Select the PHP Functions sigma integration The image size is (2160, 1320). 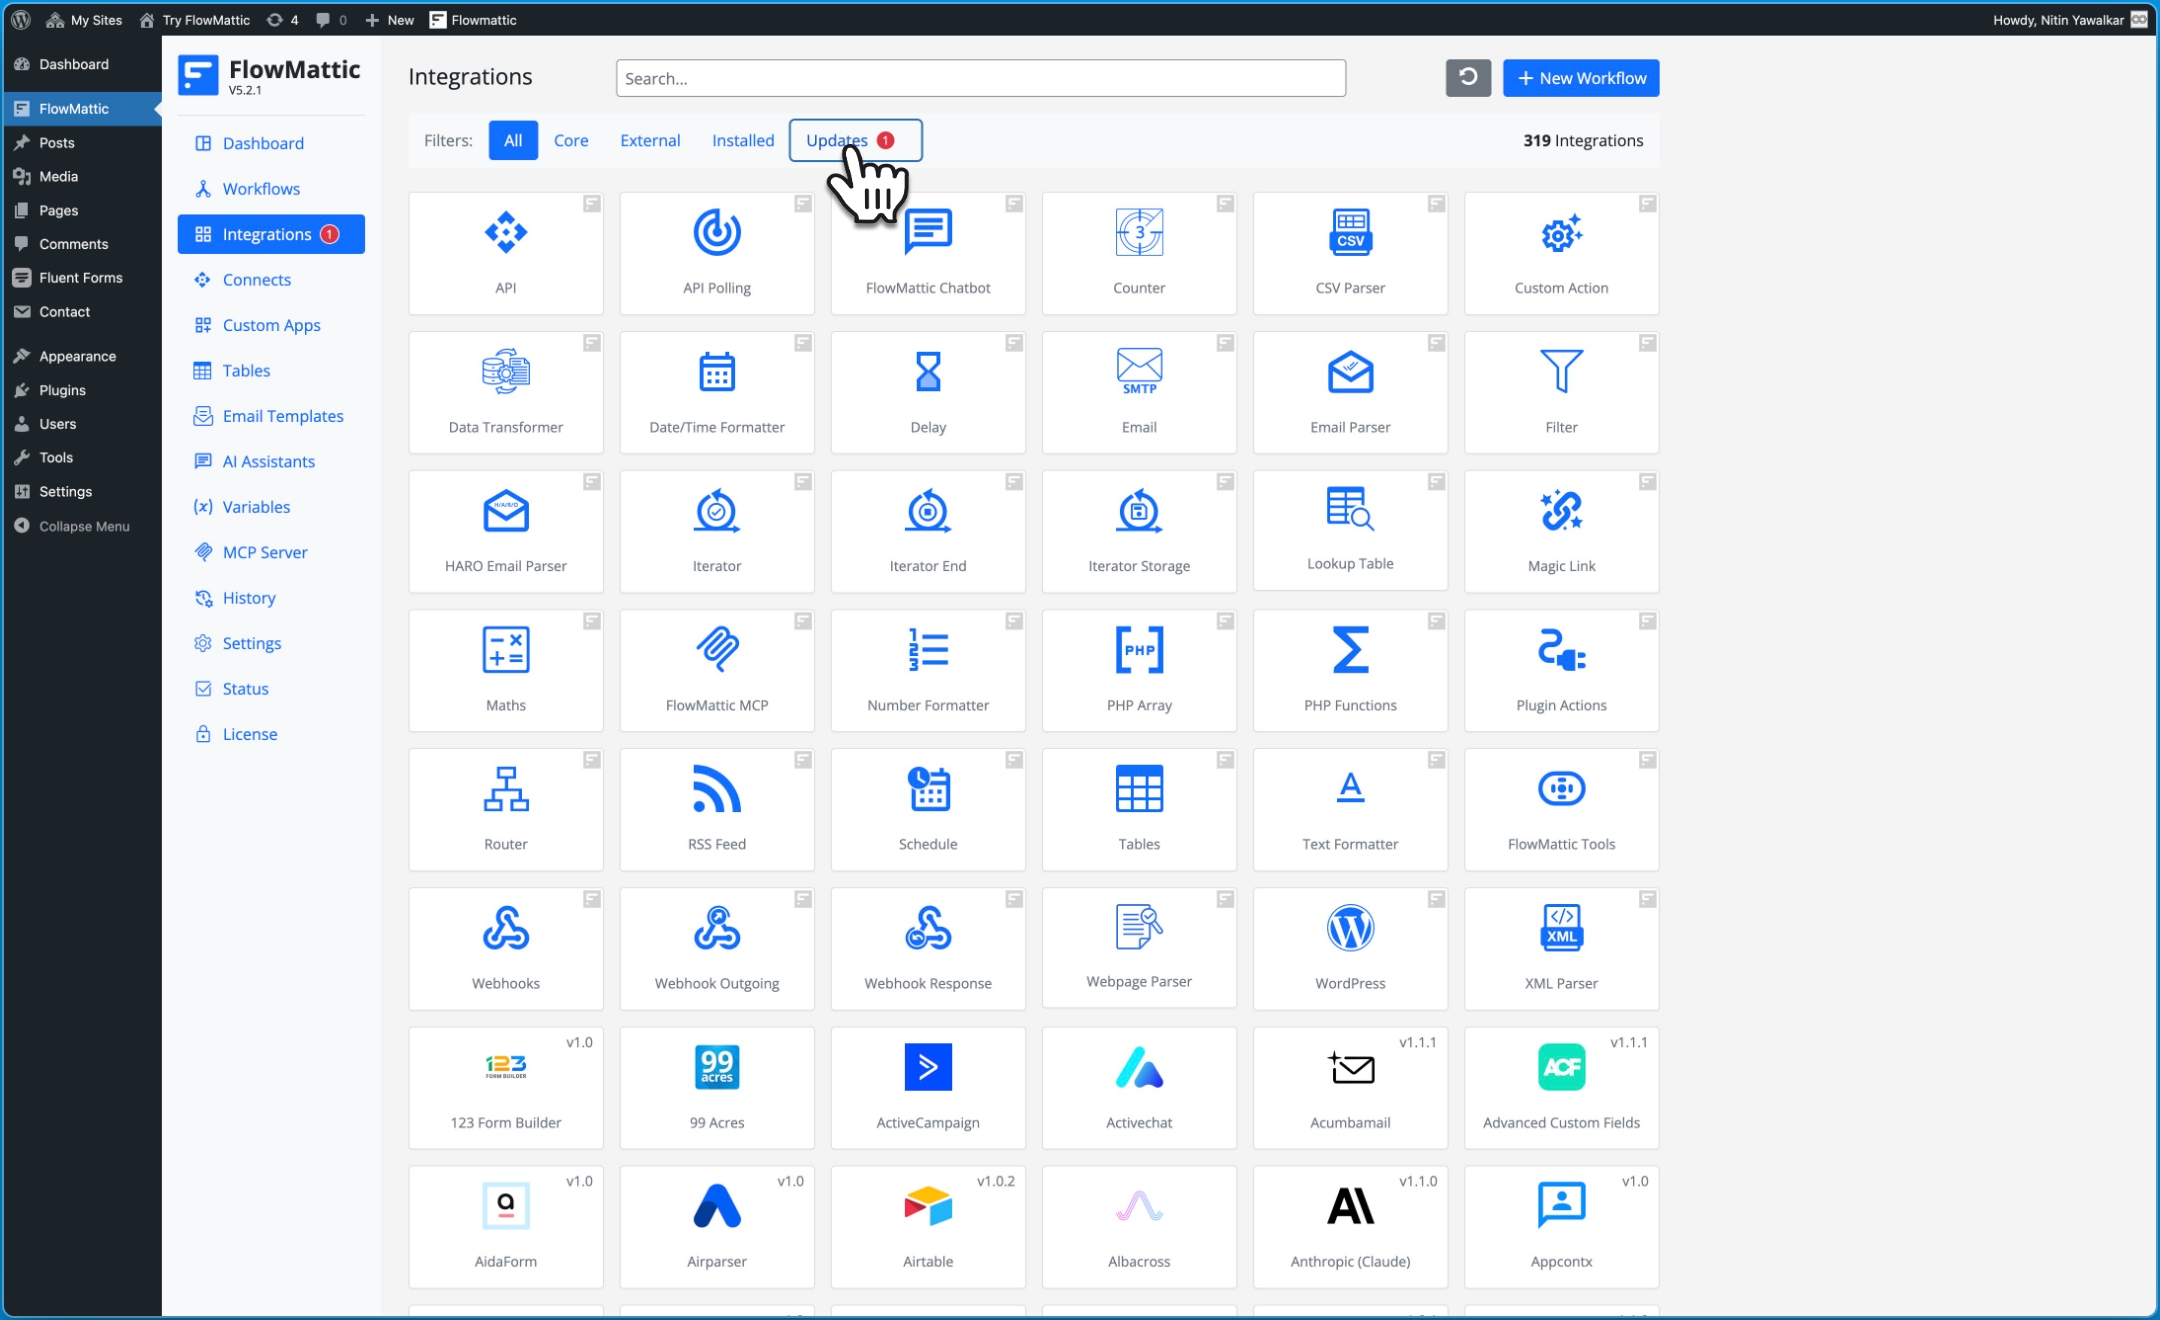1349,670
